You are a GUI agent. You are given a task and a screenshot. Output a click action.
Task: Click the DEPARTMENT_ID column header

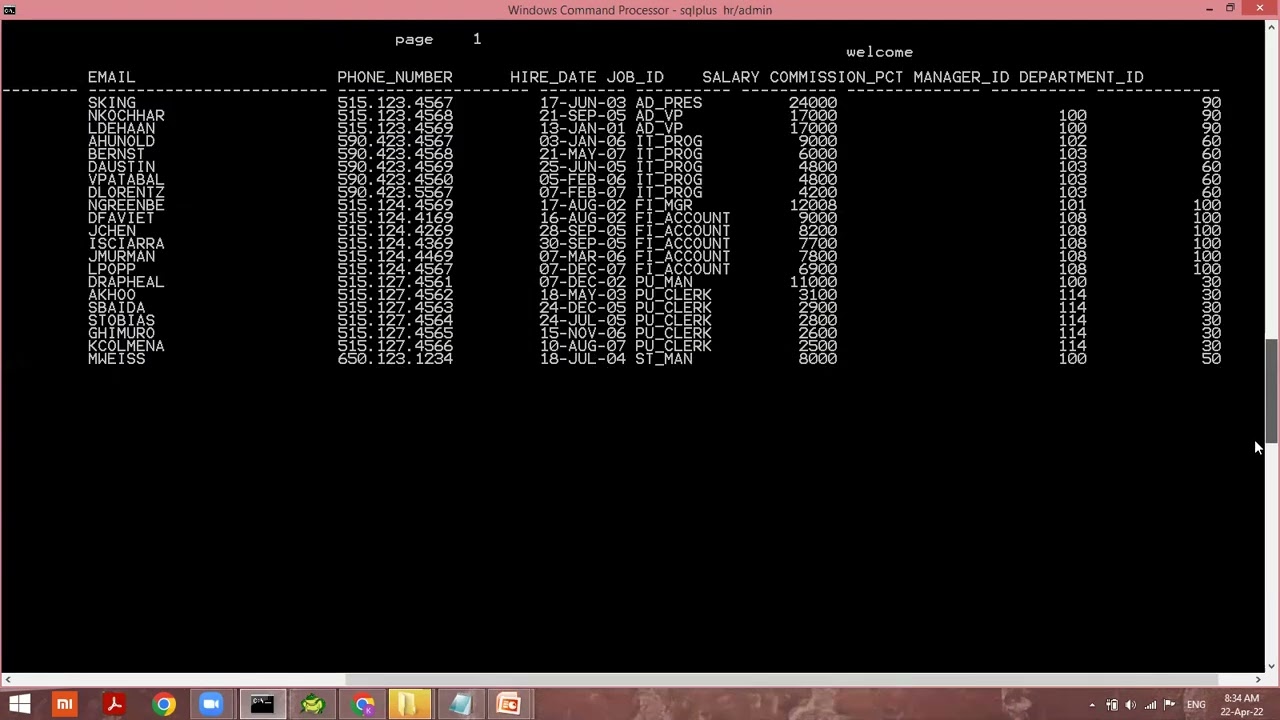[1081, 77]
